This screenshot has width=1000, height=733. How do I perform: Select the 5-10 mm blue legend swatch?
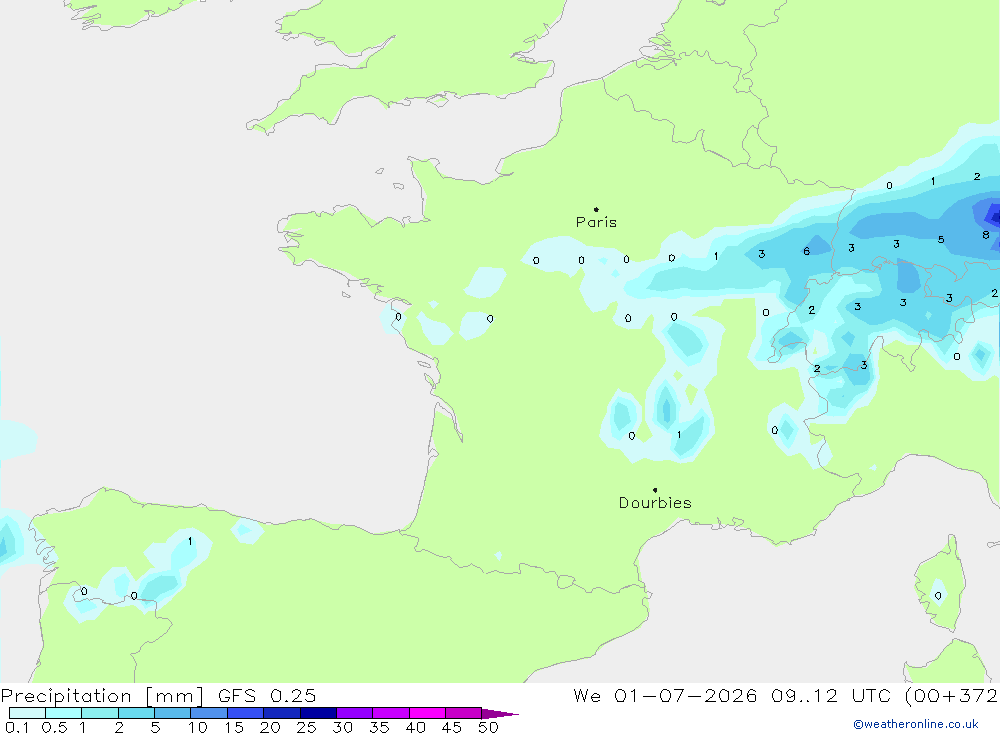(x=173, y=713)
